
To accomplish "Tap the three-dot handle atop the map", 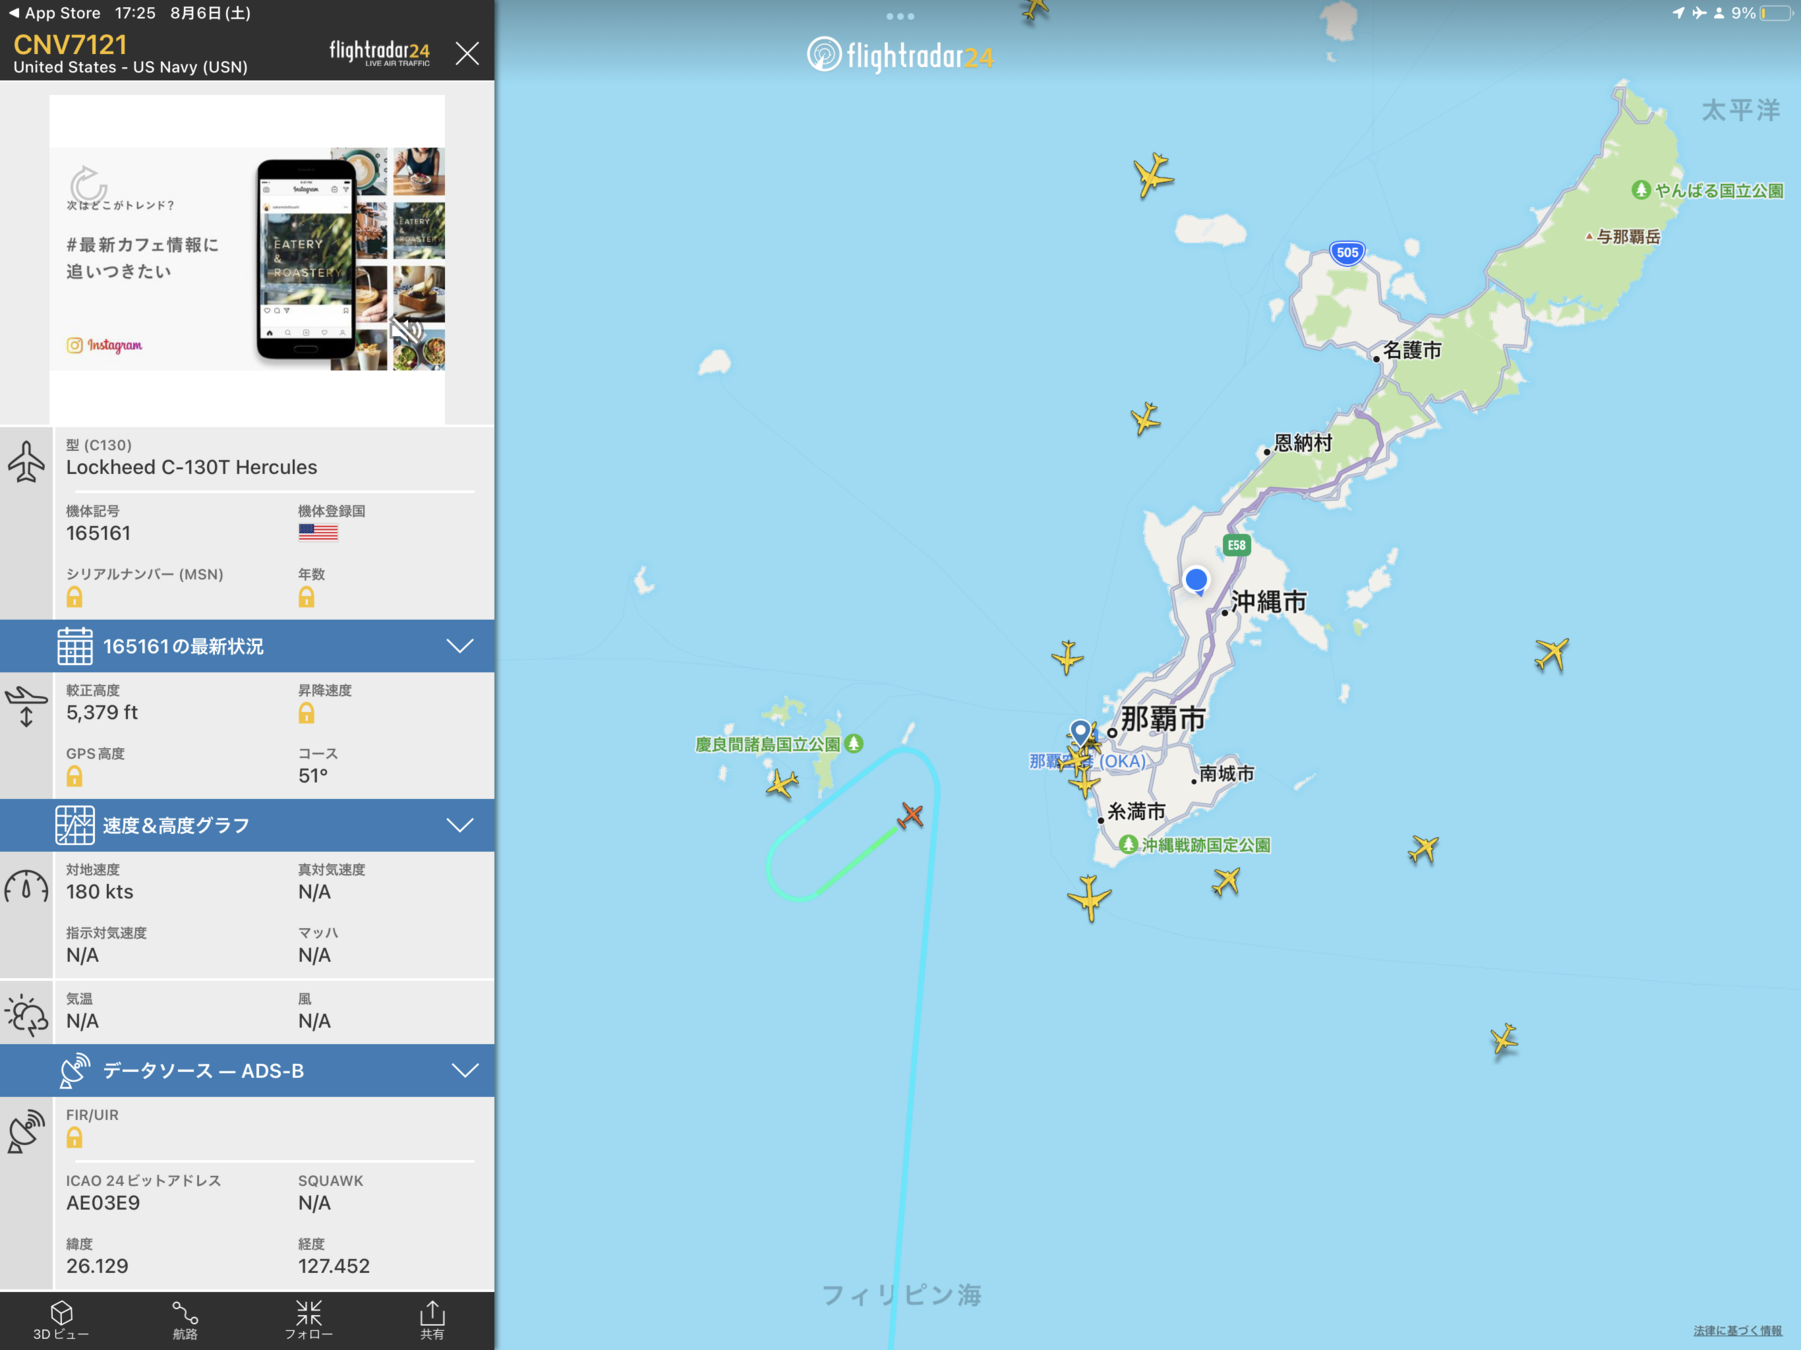I will click(x=900, y=16).
